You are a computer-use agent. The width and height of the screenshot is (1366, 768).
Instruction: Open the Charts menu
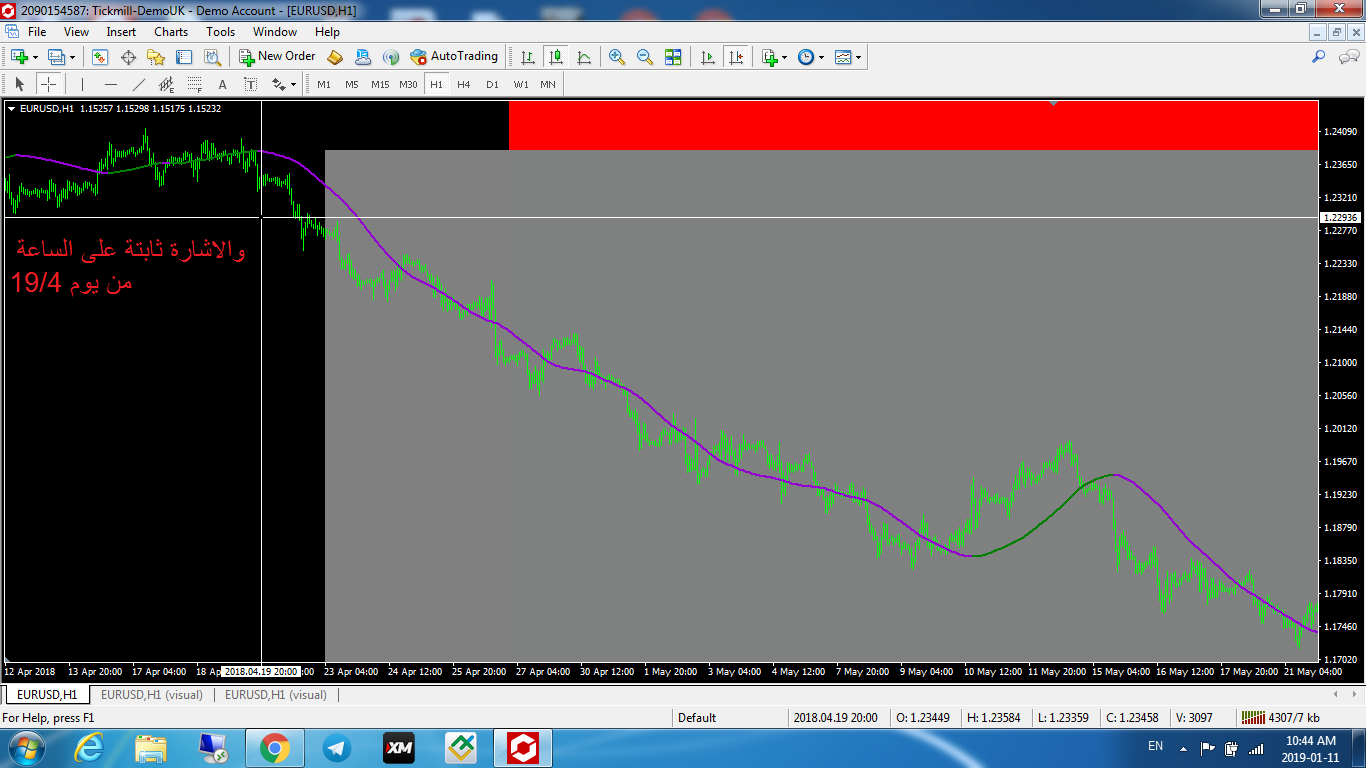pos(171,32)
